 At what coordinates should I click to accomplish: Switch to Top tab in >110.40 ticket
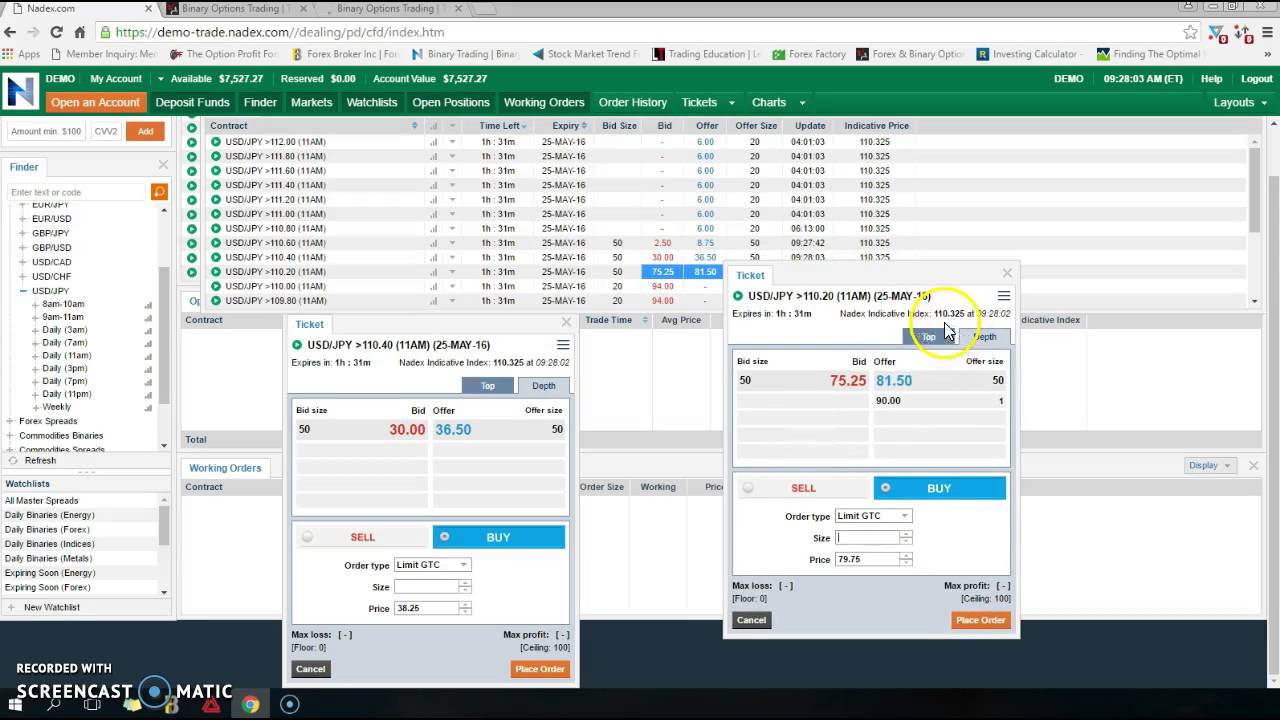point(488,385)
